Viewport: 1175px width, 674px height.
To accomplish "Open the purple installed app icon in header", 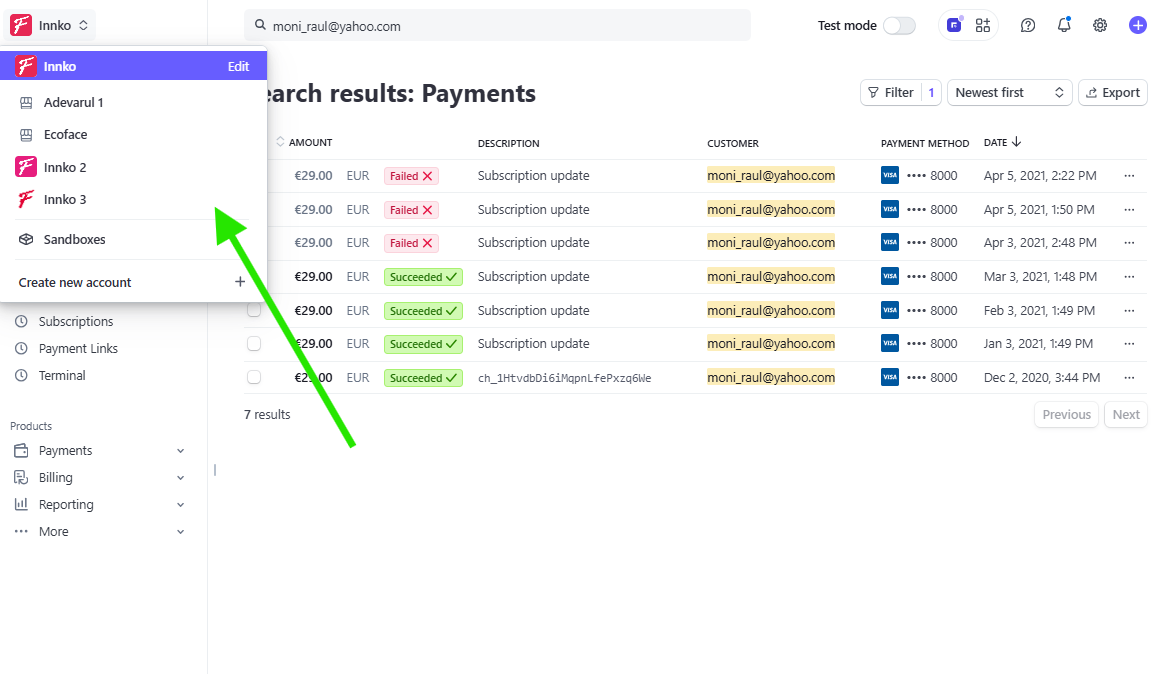I will [954, 25].
